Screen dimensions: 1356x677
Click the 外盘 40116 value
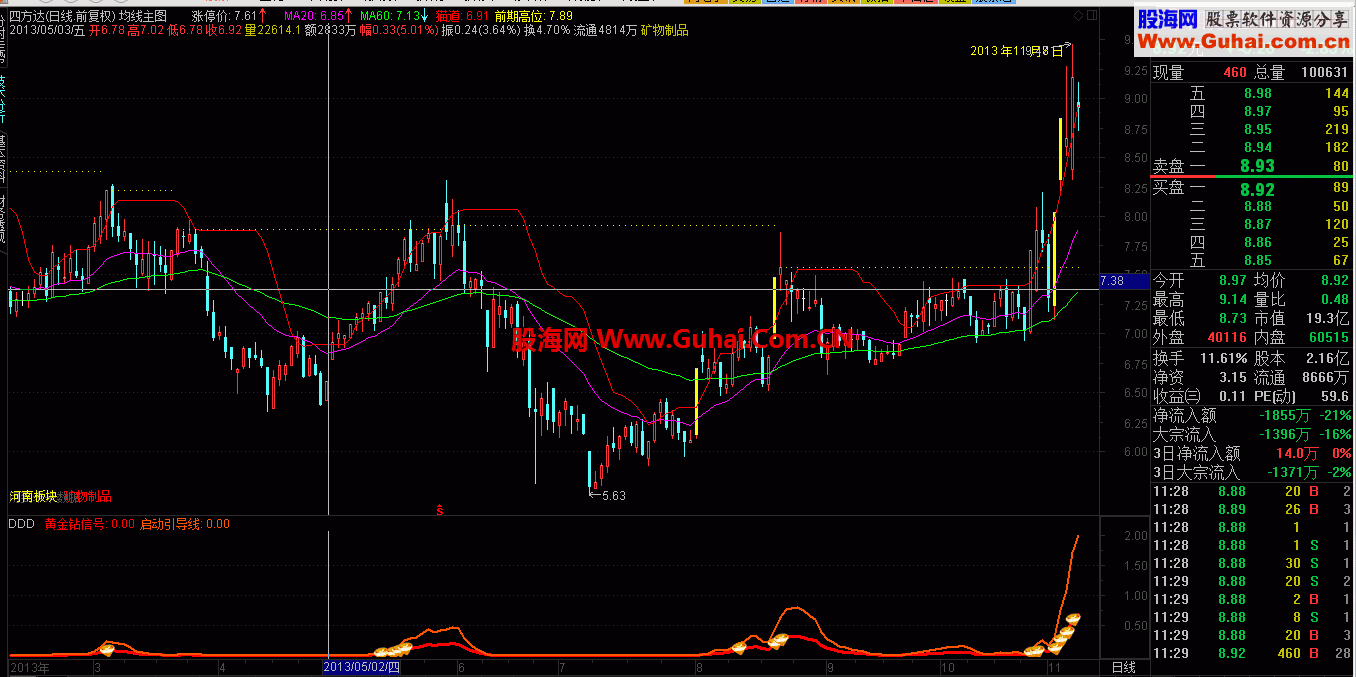coord(1226,338)
